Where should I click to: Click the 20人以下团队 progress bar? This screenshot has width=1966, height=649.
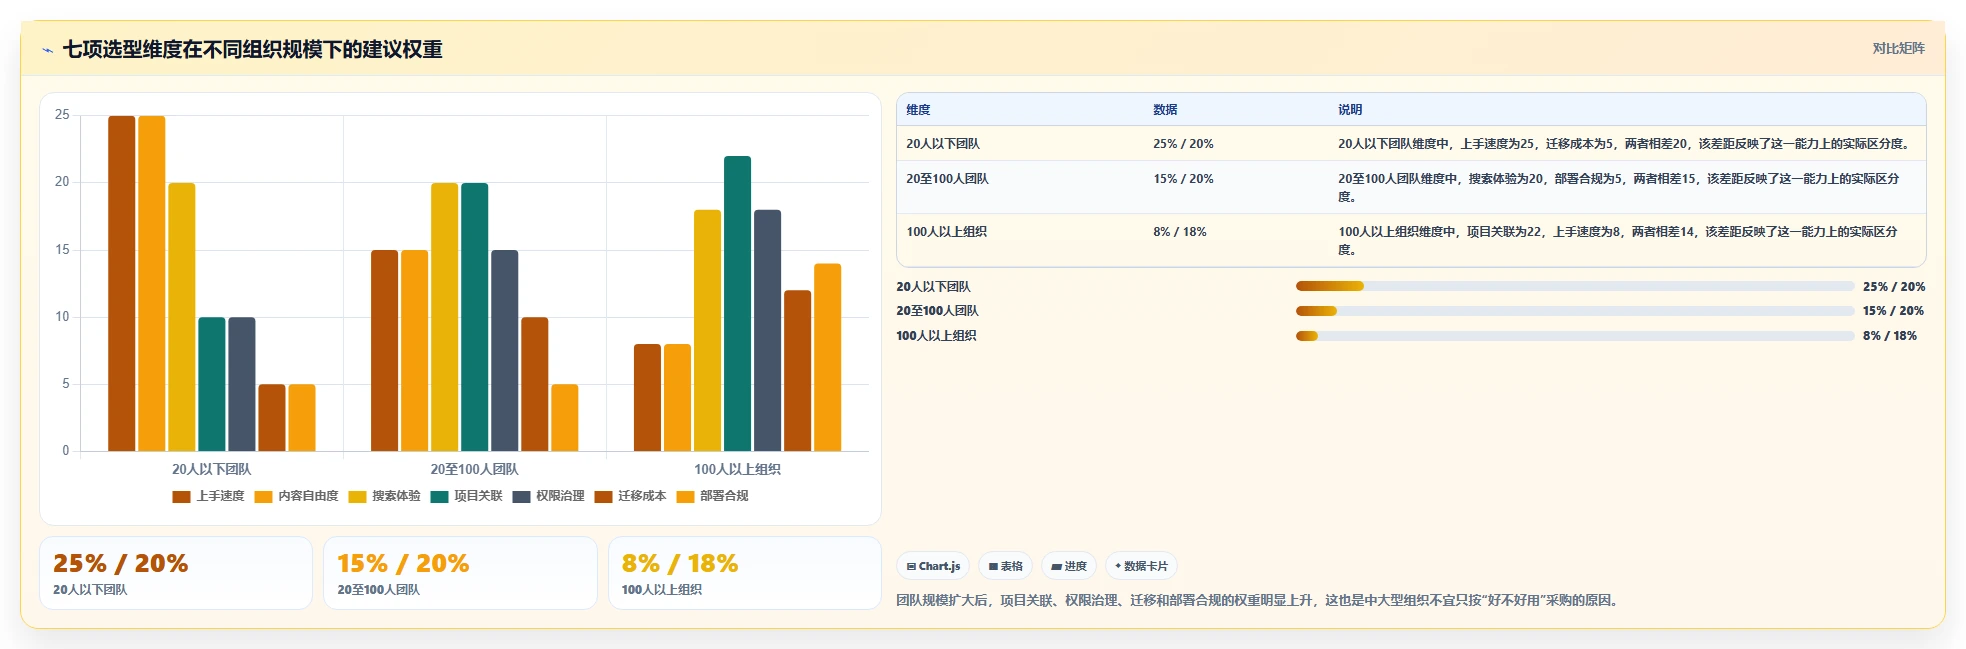pyautogui.click(x=1575, y=286)
